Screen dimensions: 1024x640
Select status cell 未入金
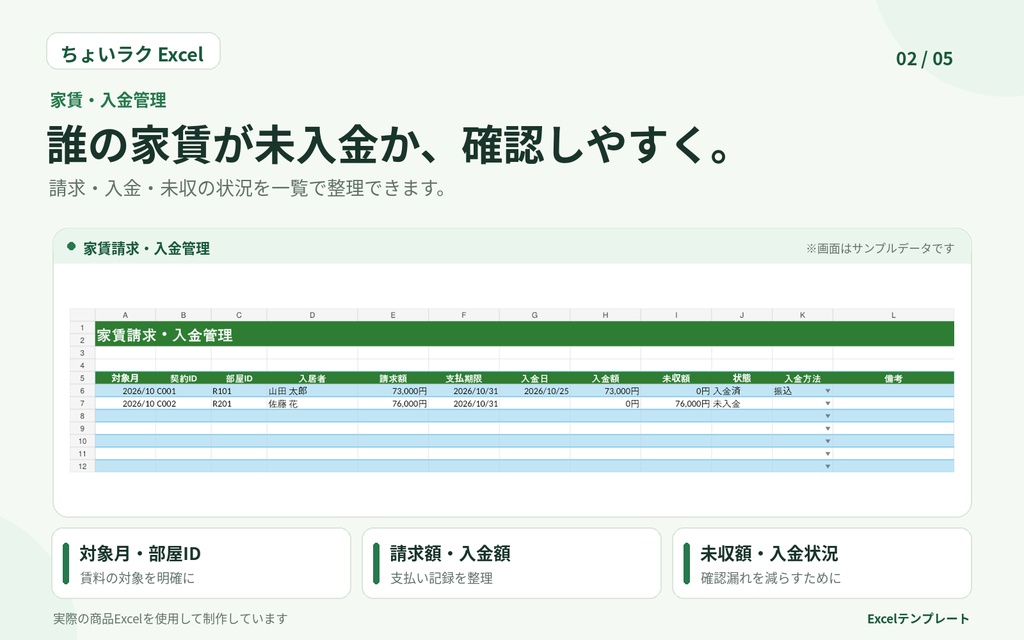click(x=742, y=404)
